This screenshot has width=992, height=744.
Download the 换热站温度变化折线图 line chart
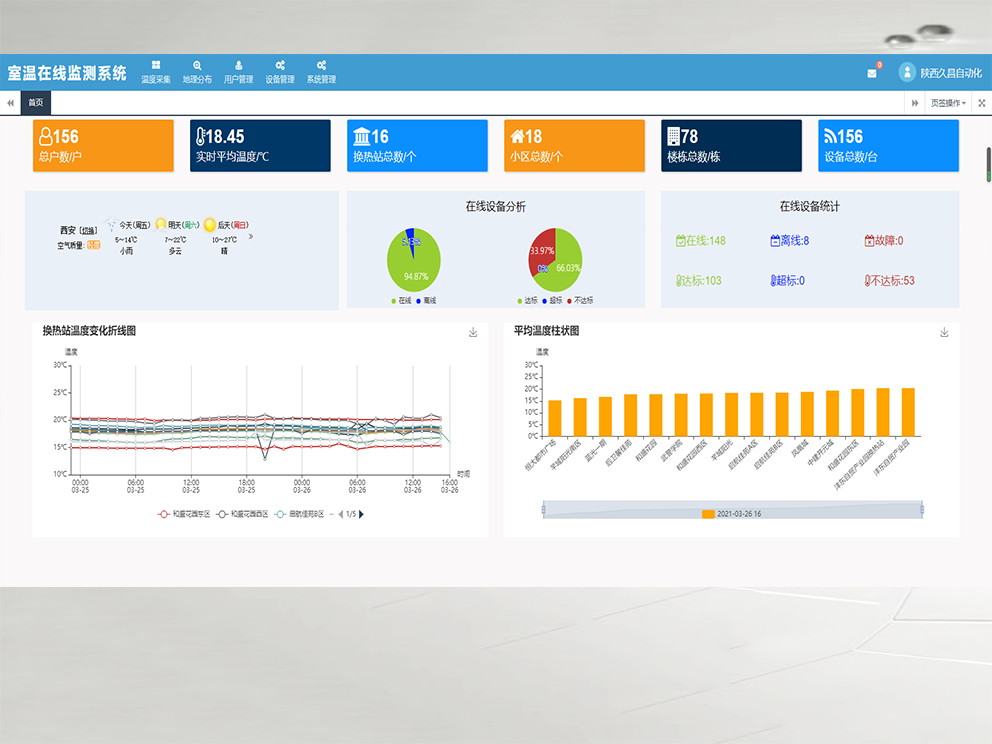[473, 333]
